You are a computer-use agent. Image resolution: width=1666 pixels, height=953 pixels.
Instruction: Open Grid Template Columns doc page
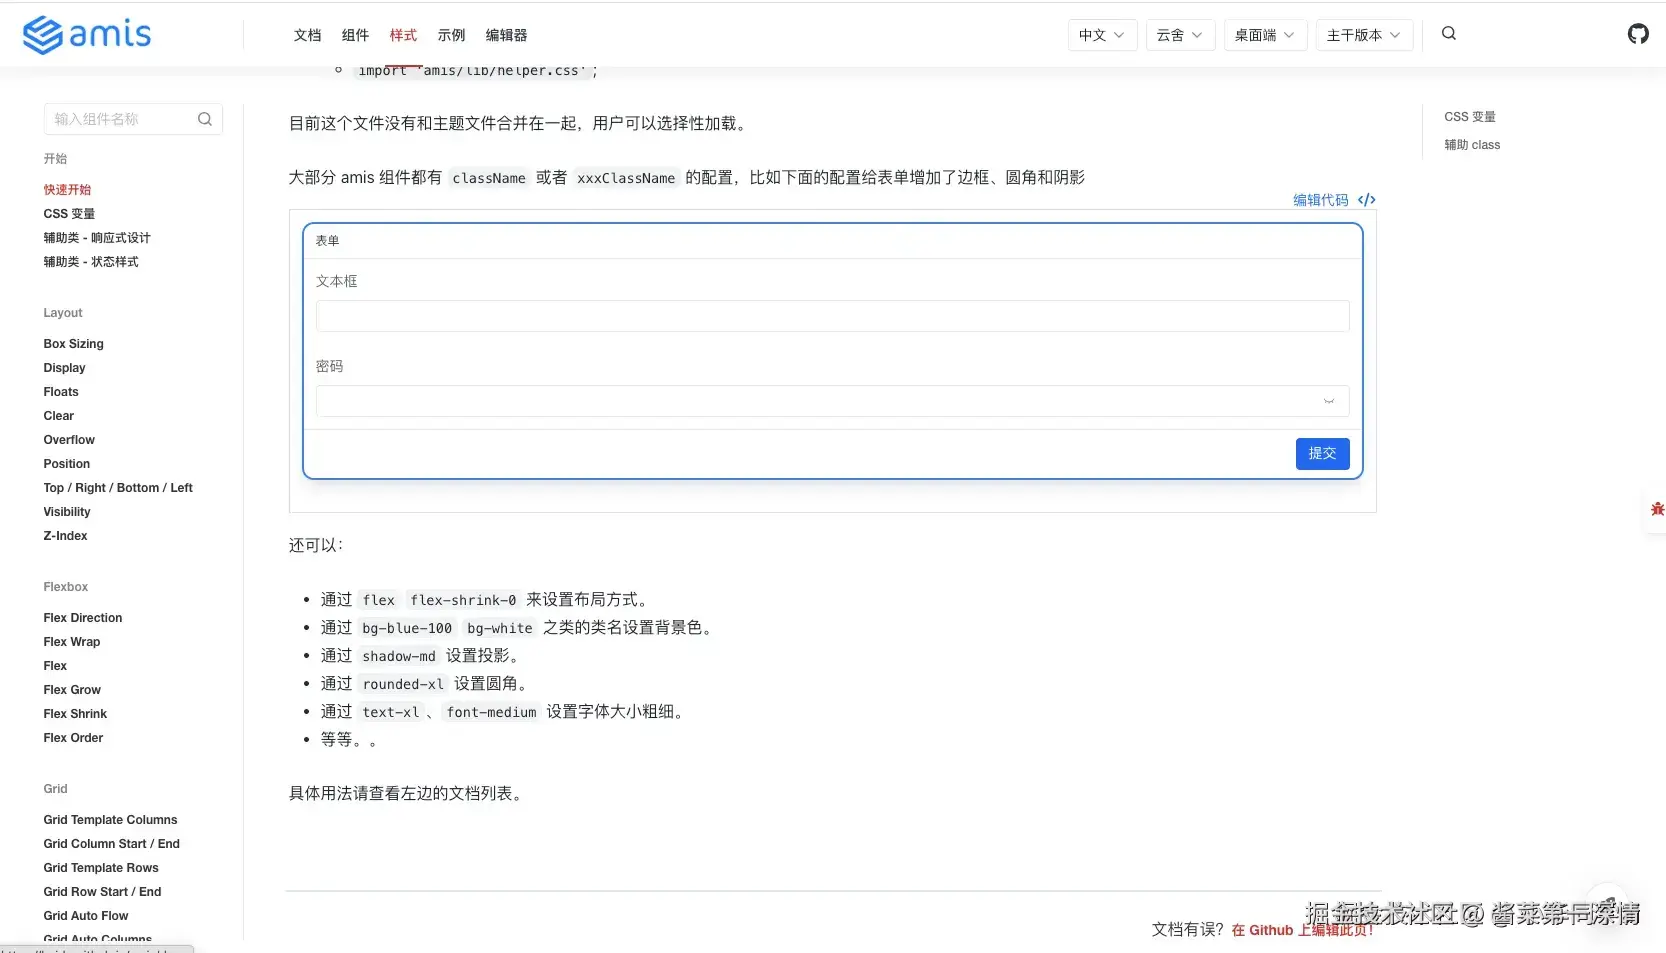110,820
